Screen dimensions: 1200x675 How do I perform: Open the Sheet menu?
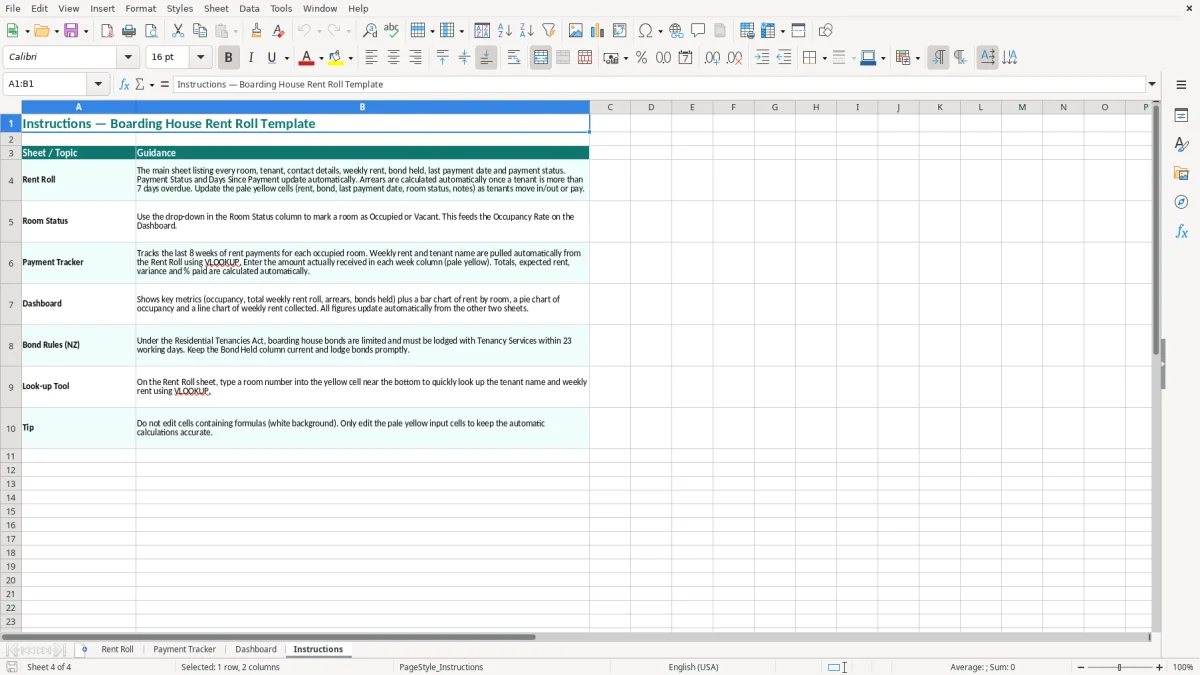(x=216, y=8)
